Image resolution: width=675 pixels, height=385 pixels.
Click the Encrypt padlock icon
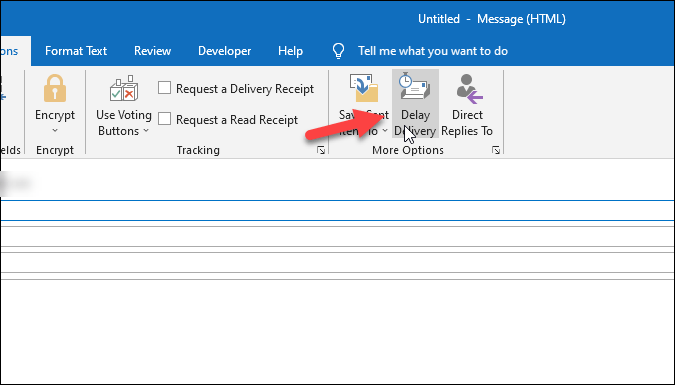tap(55, 88)
